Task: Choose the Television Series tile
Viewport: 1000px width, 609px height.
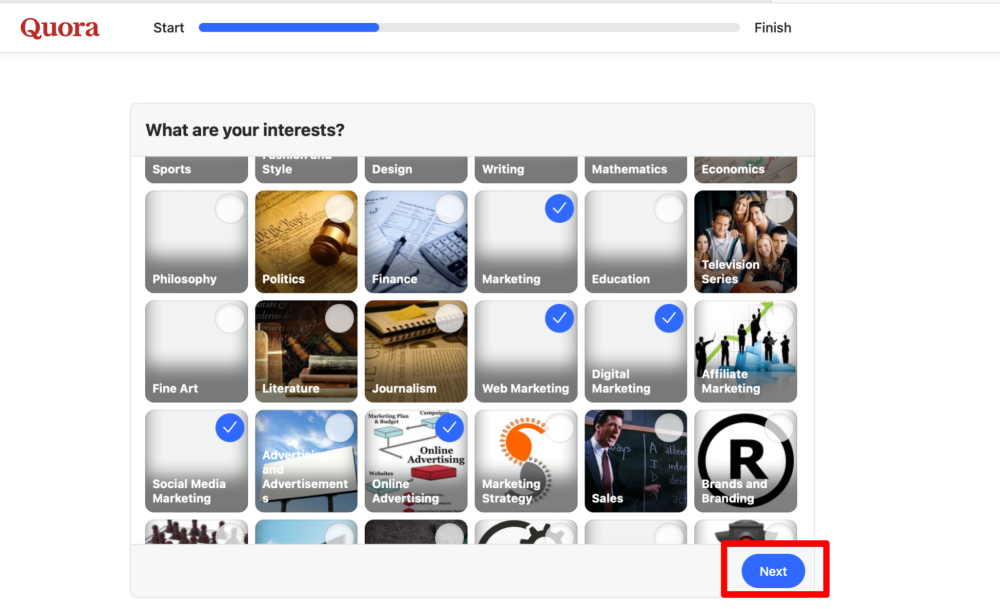Action: point(746,242)
